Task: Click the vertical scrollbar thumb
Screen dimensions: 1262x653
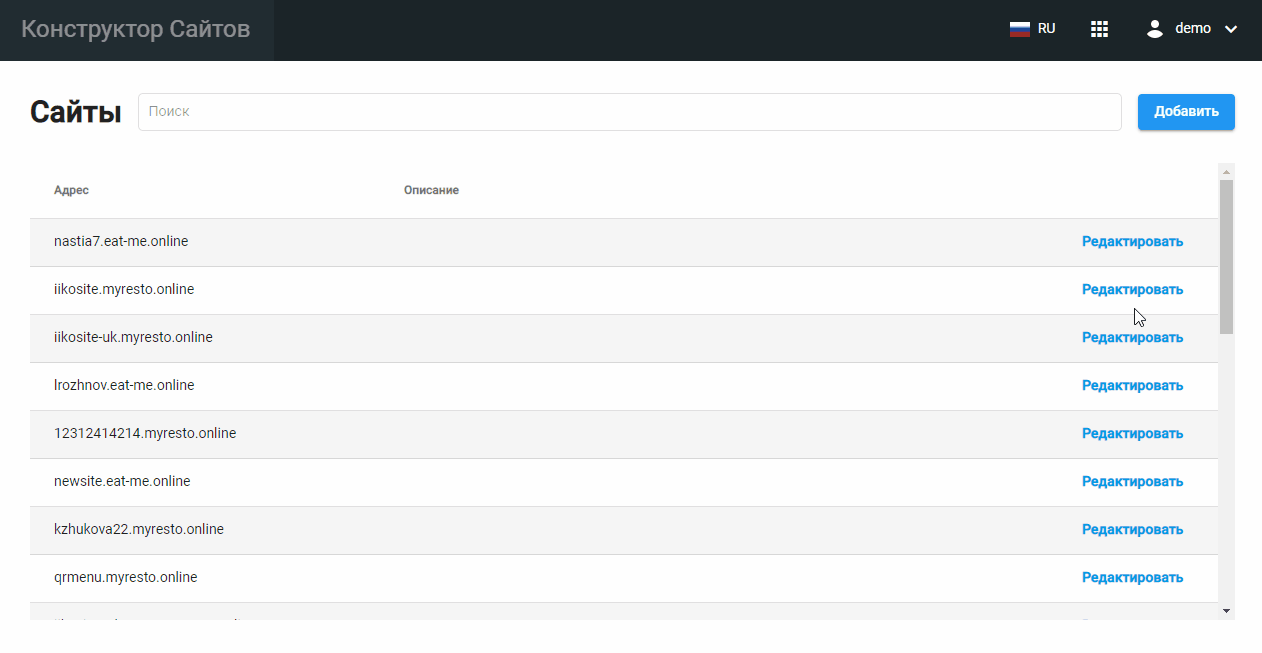Action: (x=1226, y=256)
